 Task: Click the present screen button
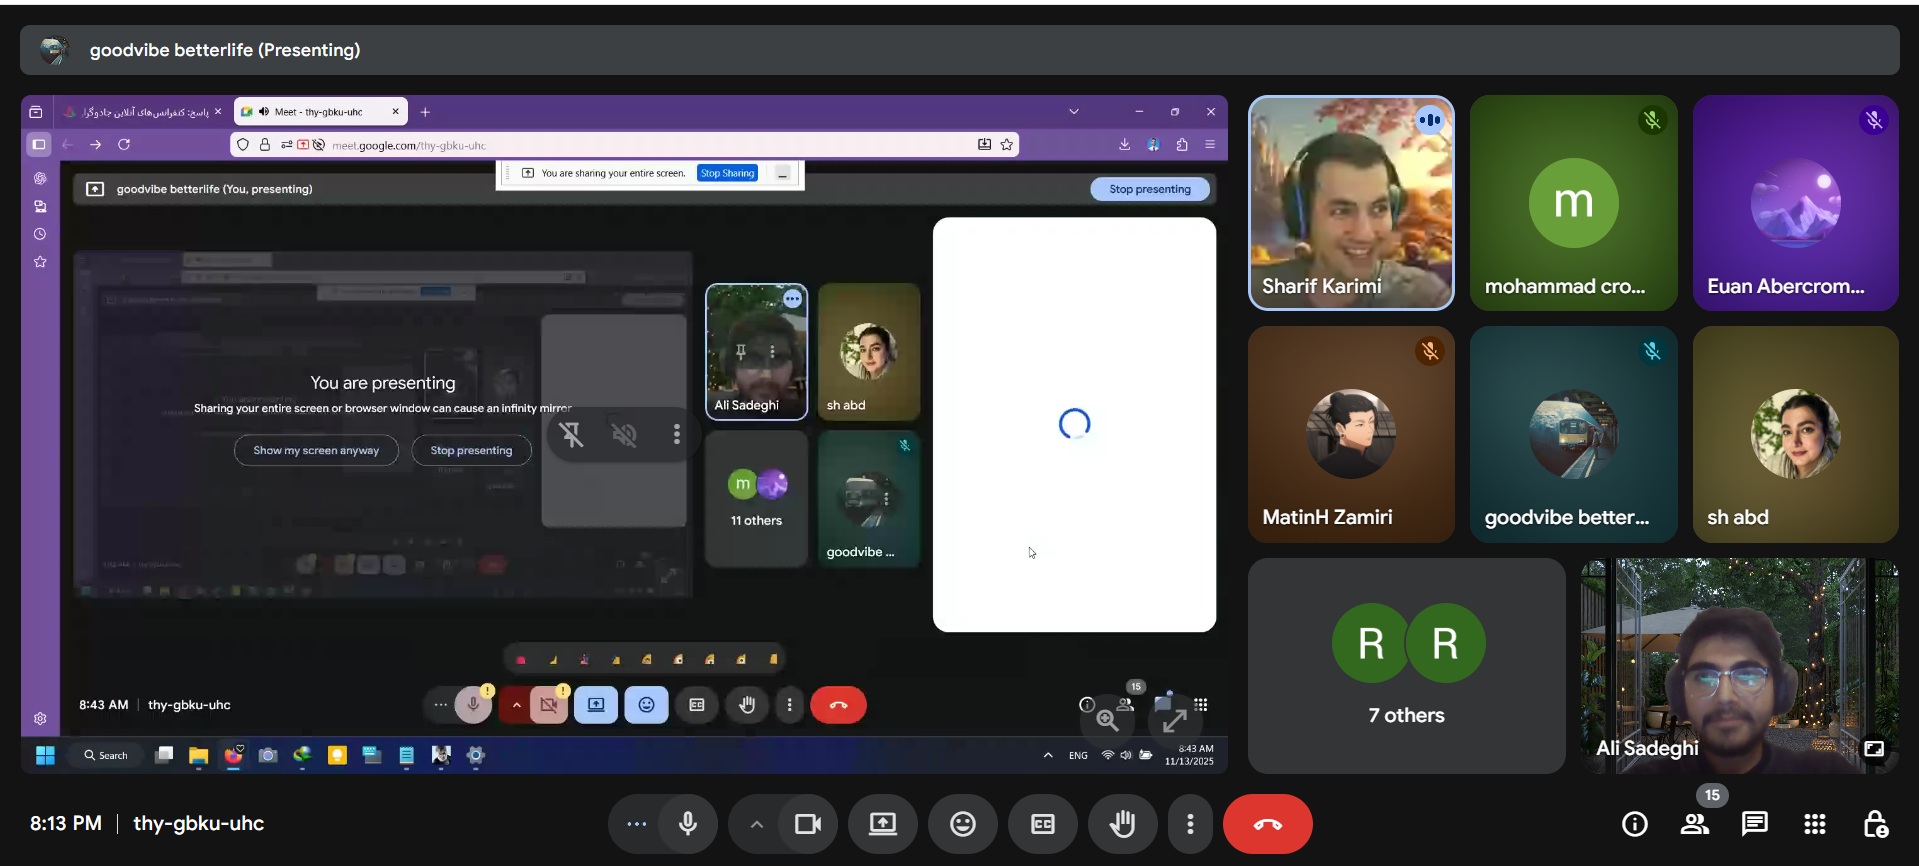point(882,824)
